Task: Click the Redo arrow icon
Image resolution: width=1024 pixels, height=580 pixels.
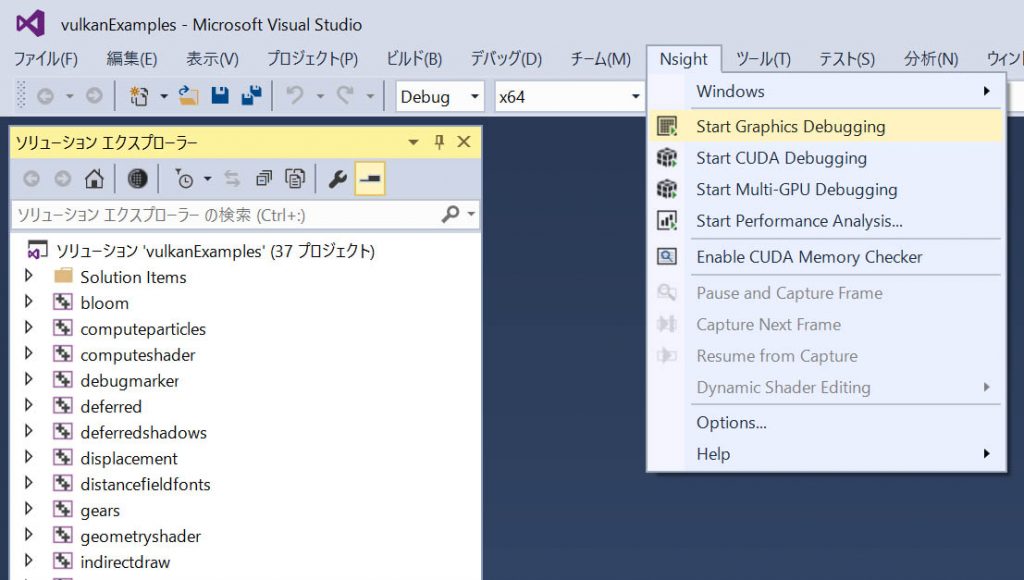Action: tap(345, 96)
